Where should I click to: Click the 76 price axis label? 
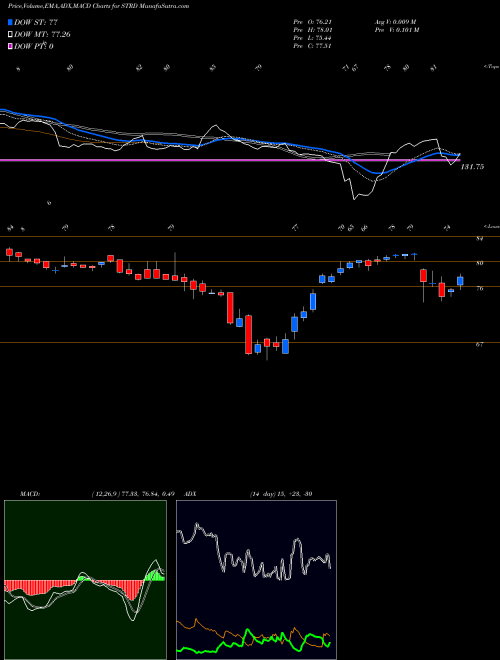[x=479, y=289]
